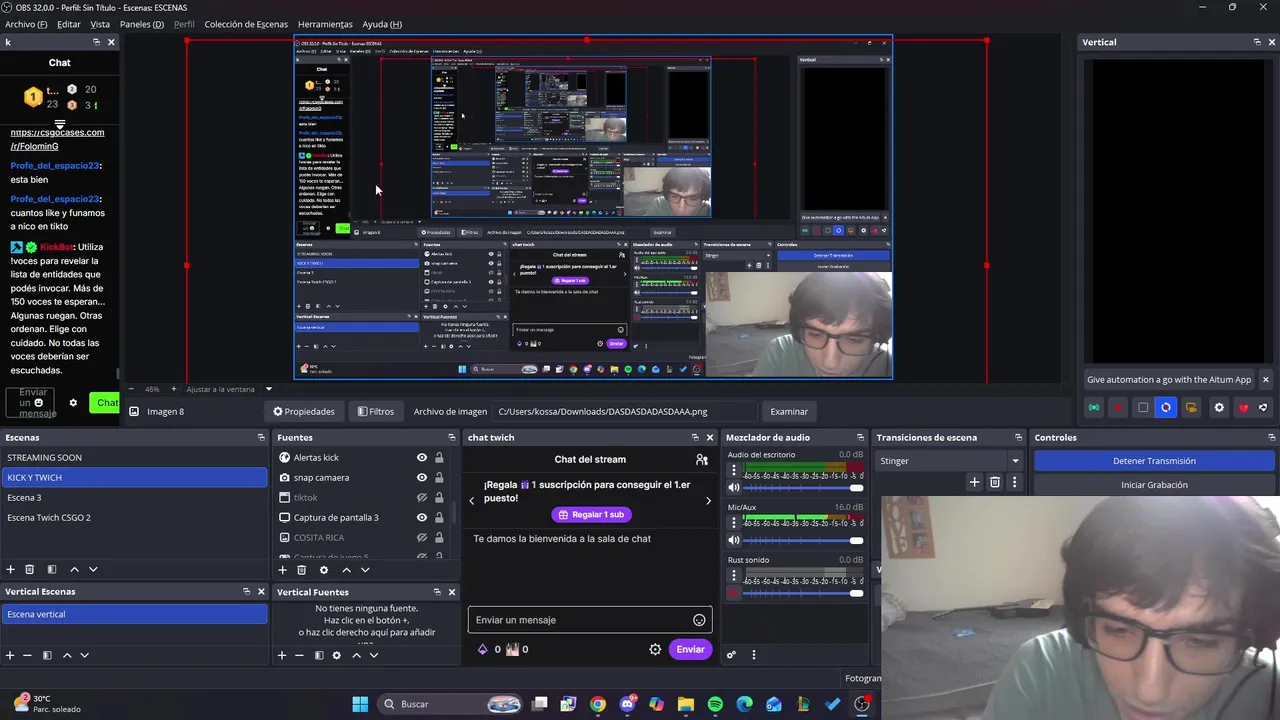The width and height of the screenshot is (1280, 720).
Task: Add a scene in Vertical Escenas panel
Action: (x=10, y=655)
